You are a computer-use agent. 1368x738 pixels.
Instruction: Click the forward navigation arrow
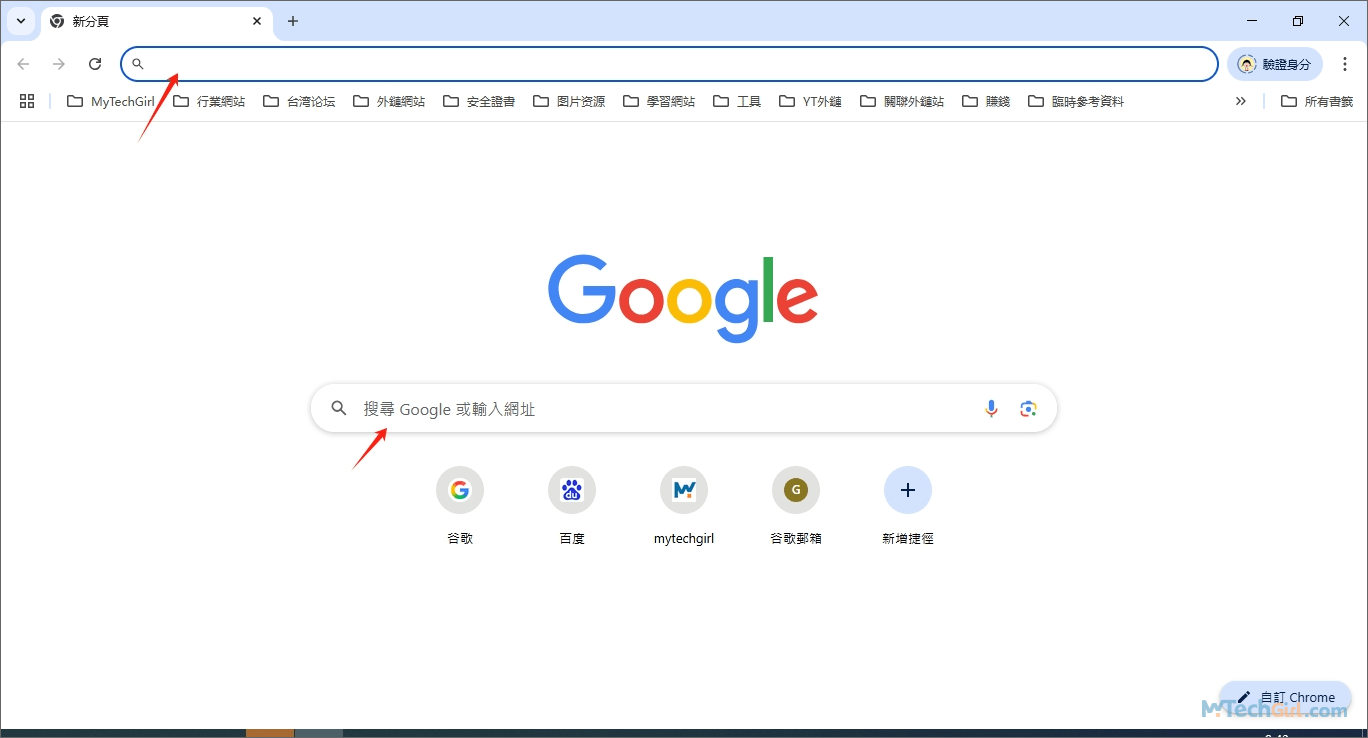(x=59, y=63)
